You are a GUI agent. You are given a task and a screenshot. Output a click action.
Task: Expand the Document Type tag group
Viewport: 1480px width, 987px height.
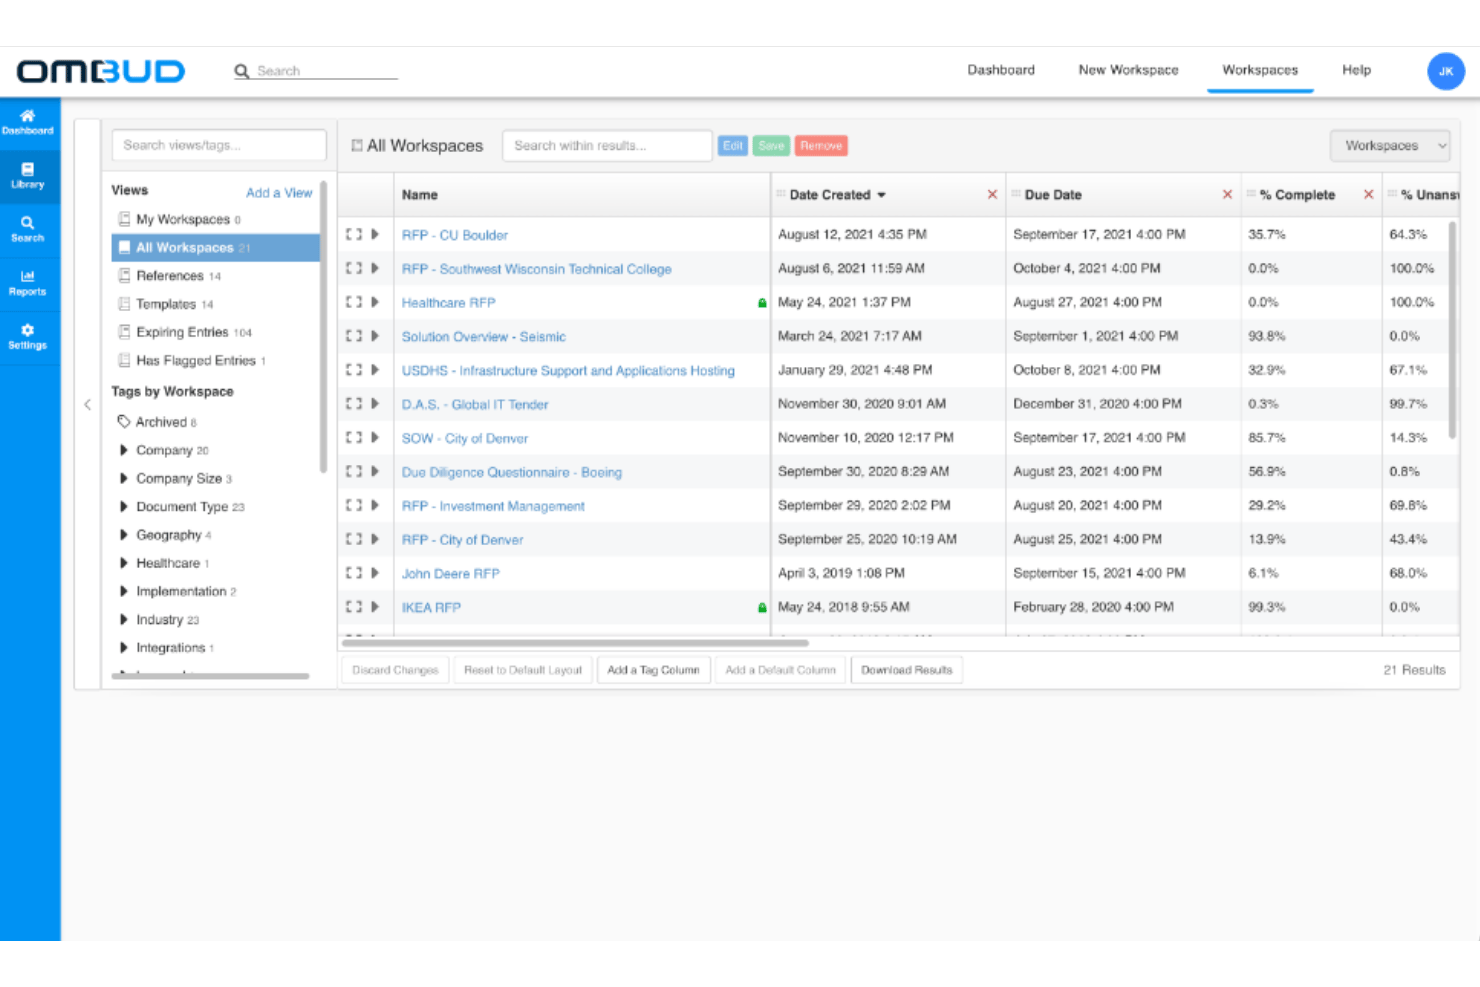pyautogui.click(x=124, y=507)
